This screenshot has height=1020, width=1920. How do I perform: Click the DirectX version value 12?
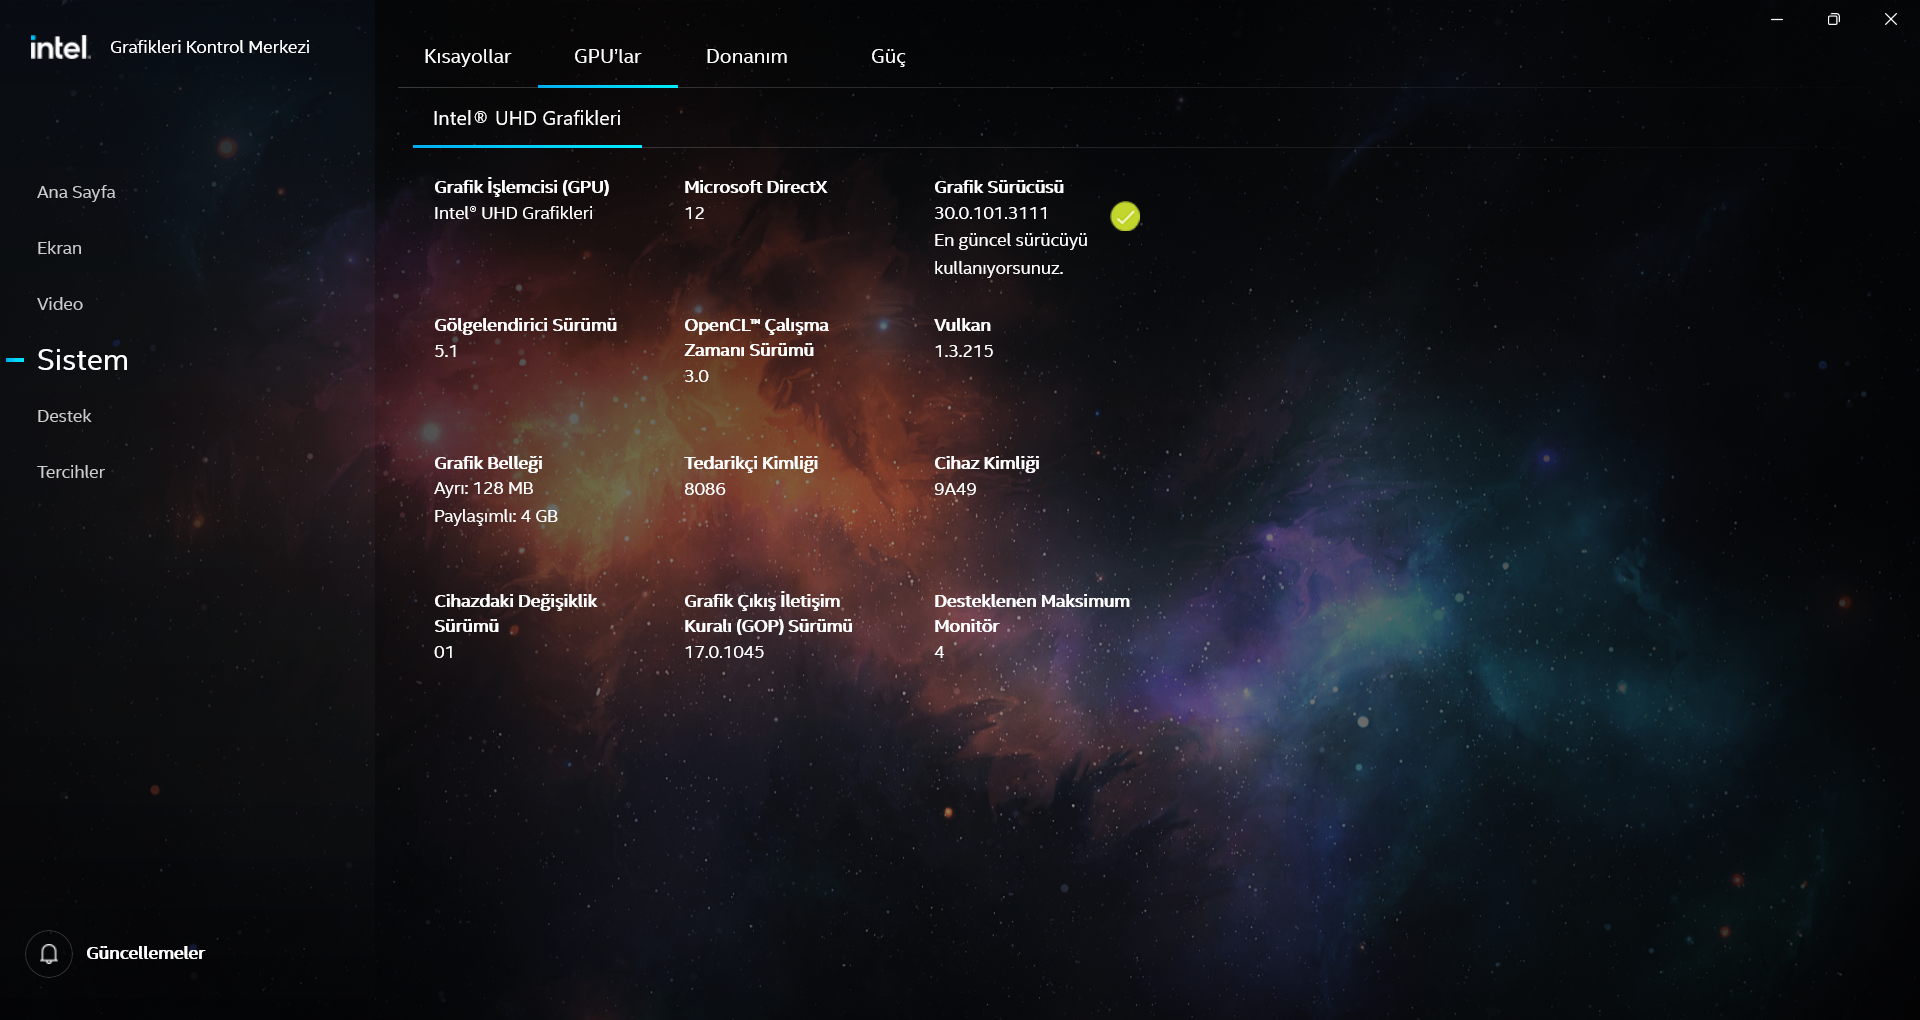coord(694,213)
